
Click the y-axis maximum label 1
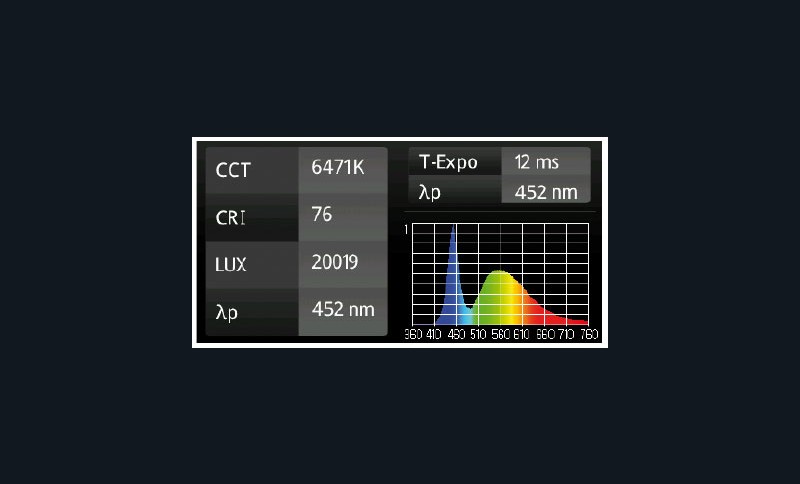406,230
